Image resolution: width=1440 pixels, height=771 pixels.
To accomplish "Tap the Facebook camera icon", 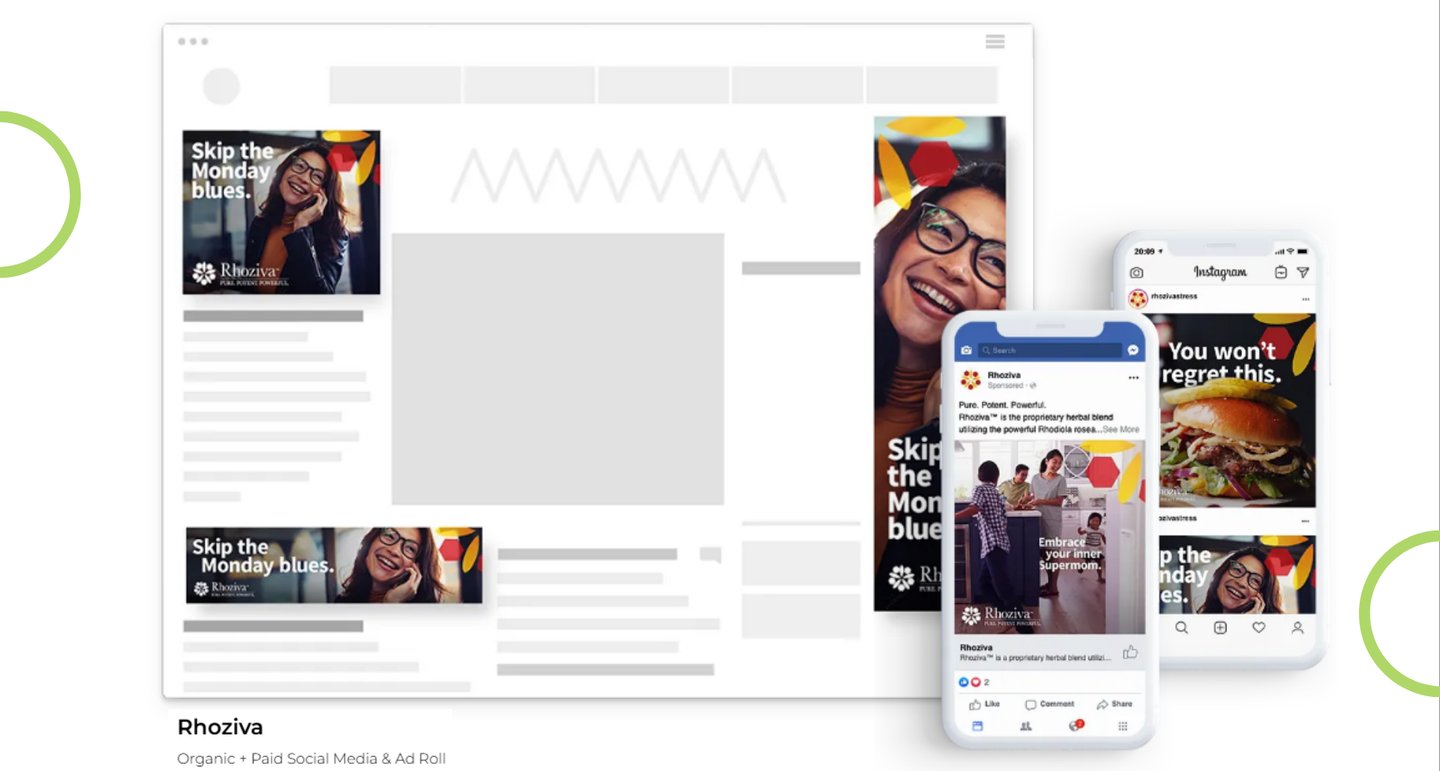I will tap(966, 351).
